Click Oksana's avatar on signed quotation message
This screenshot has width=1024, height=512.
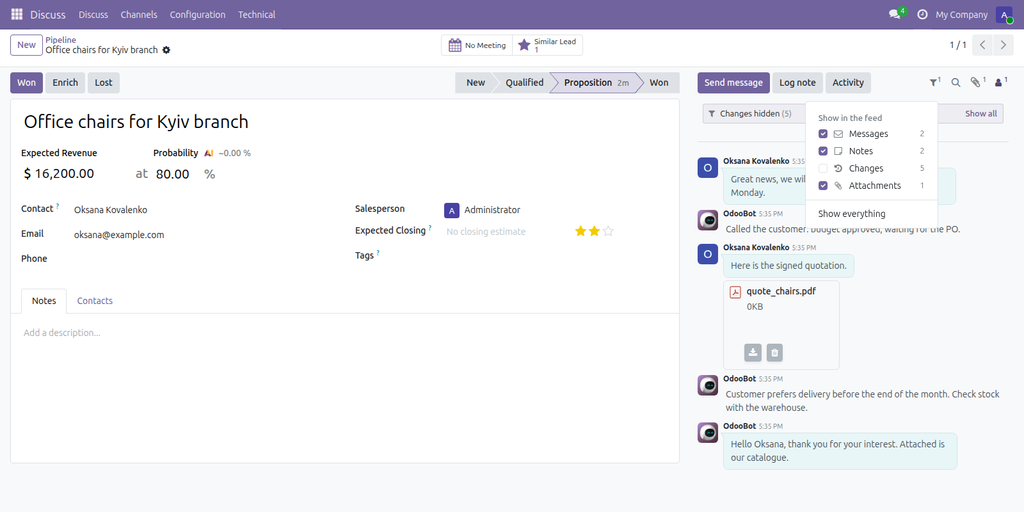click(708, 254)
